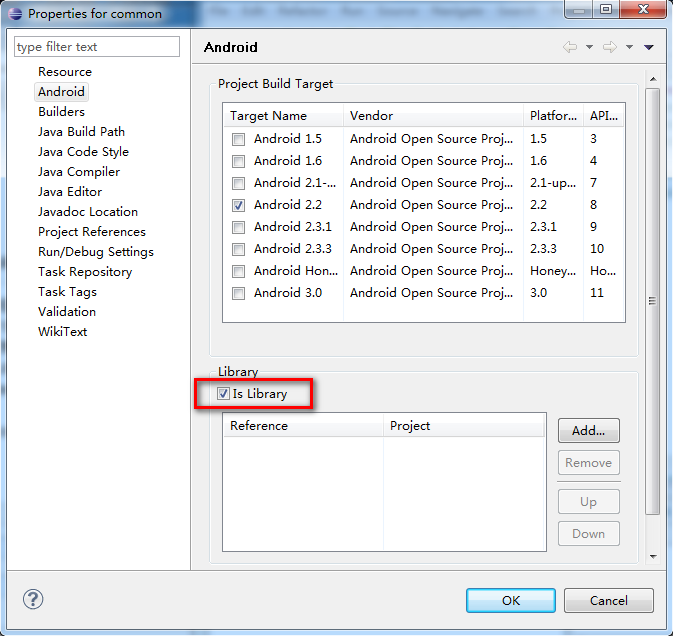The image size is (673, 636).
Task: Open the WikiText page
Action: (x=62, y=332)
